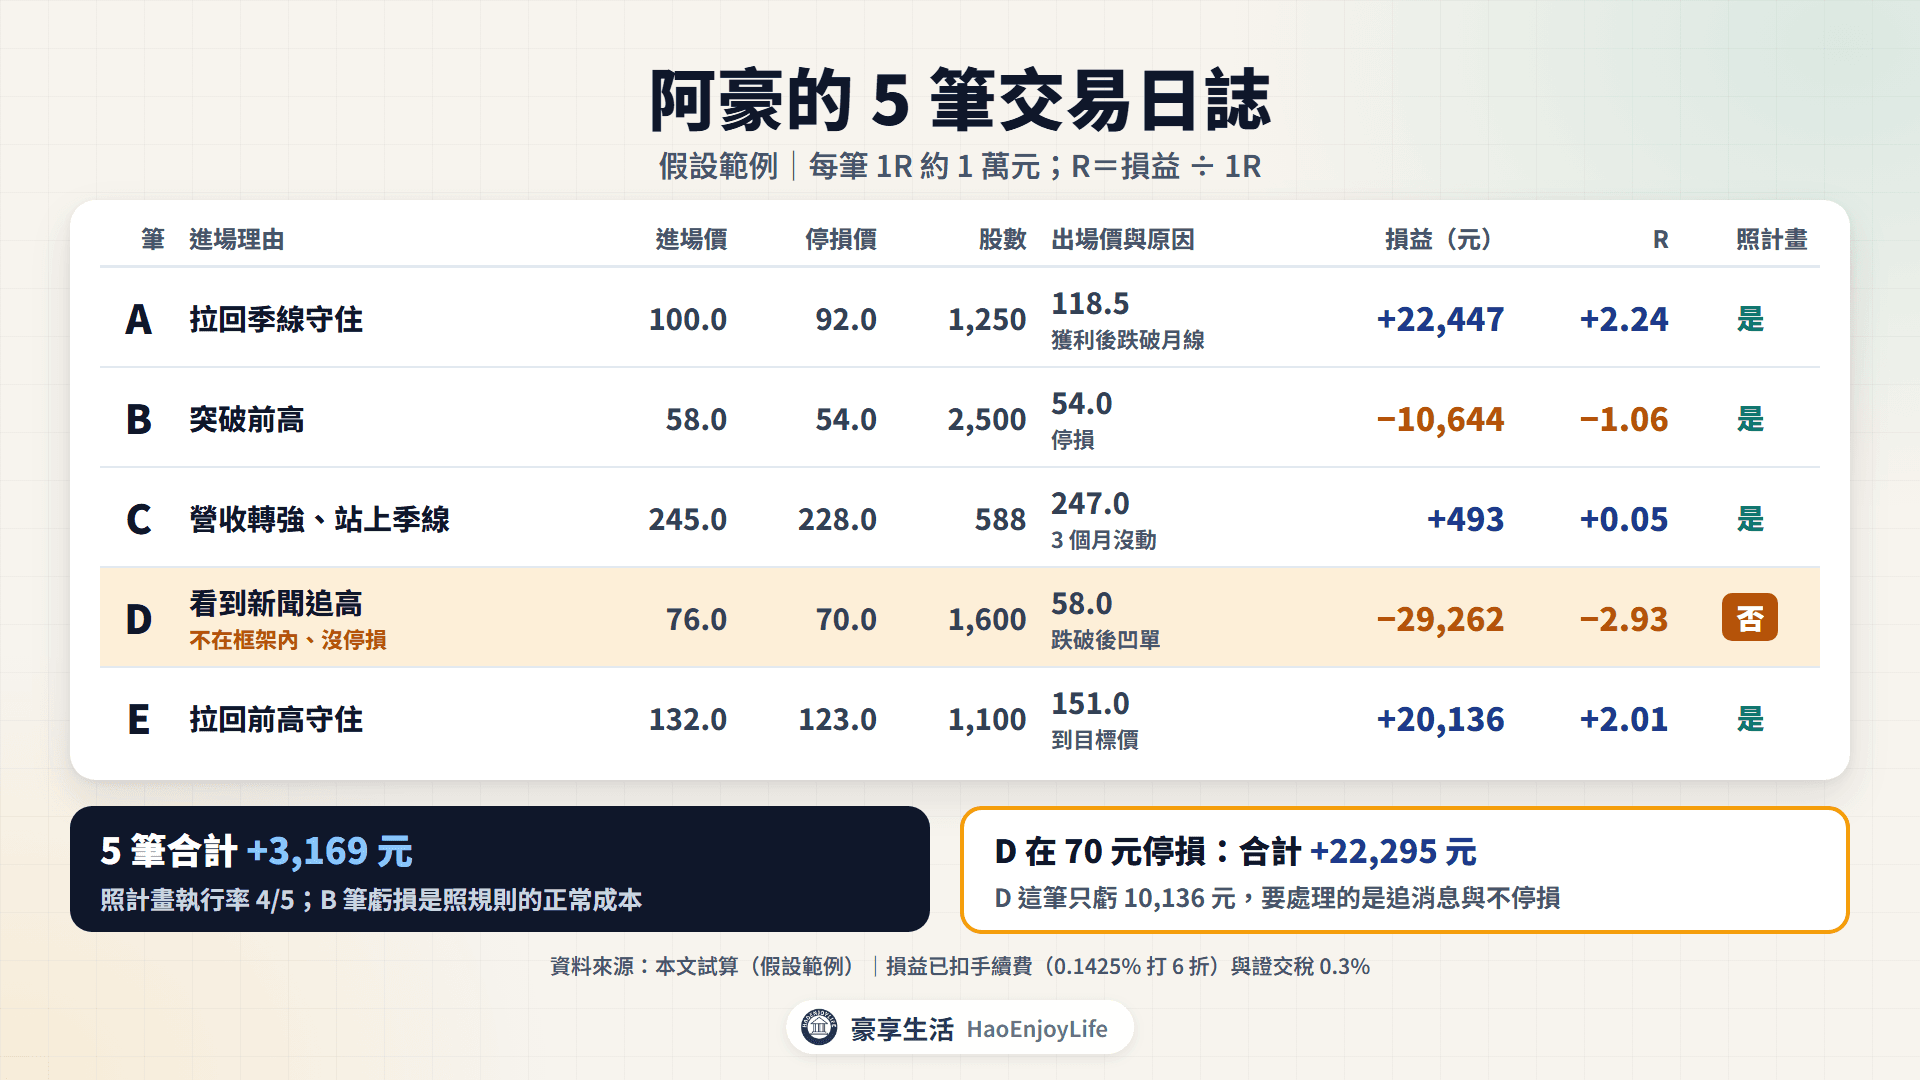Click stop price 70.0
Viewport: 1920px width, 1080px height.
click(x=846, y=619)
